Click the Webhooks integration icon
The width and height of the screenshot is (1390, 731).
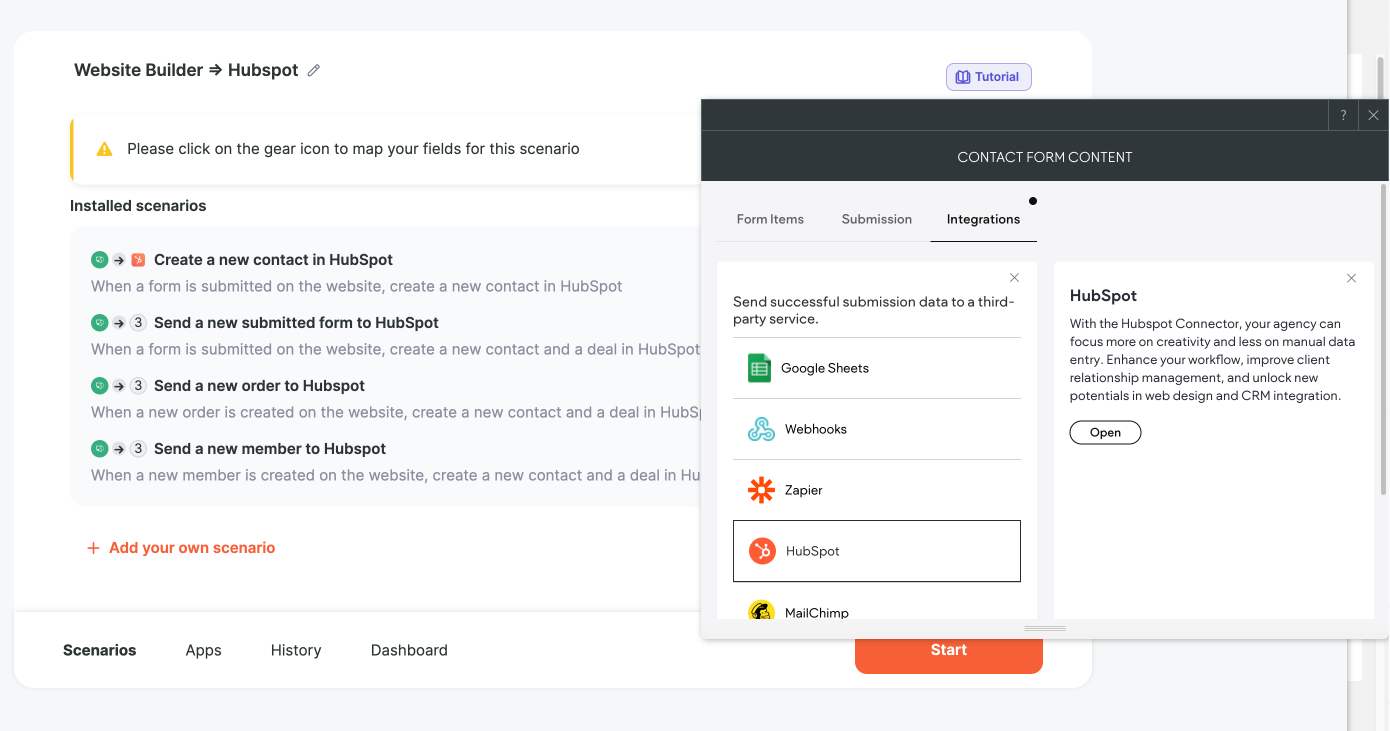pos(760,428)
